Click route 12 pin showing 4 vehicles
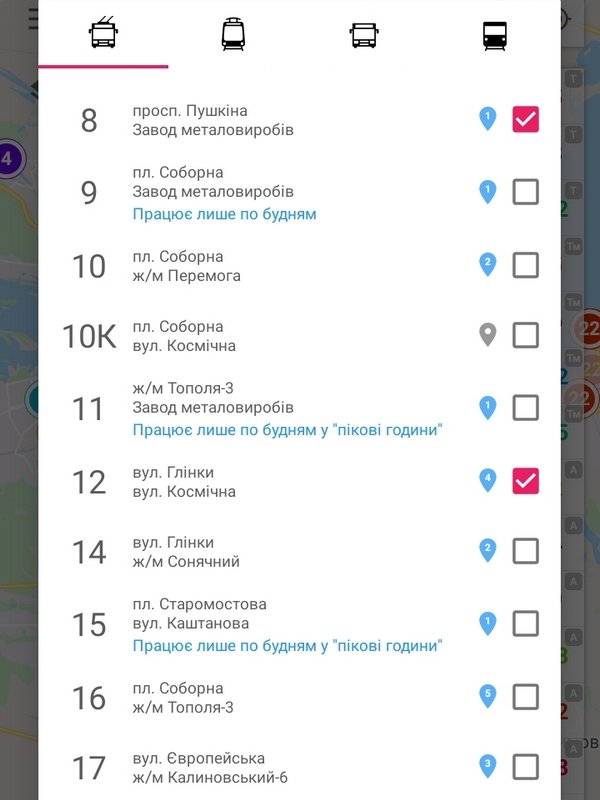600x800 pixels. coord(488,481)
